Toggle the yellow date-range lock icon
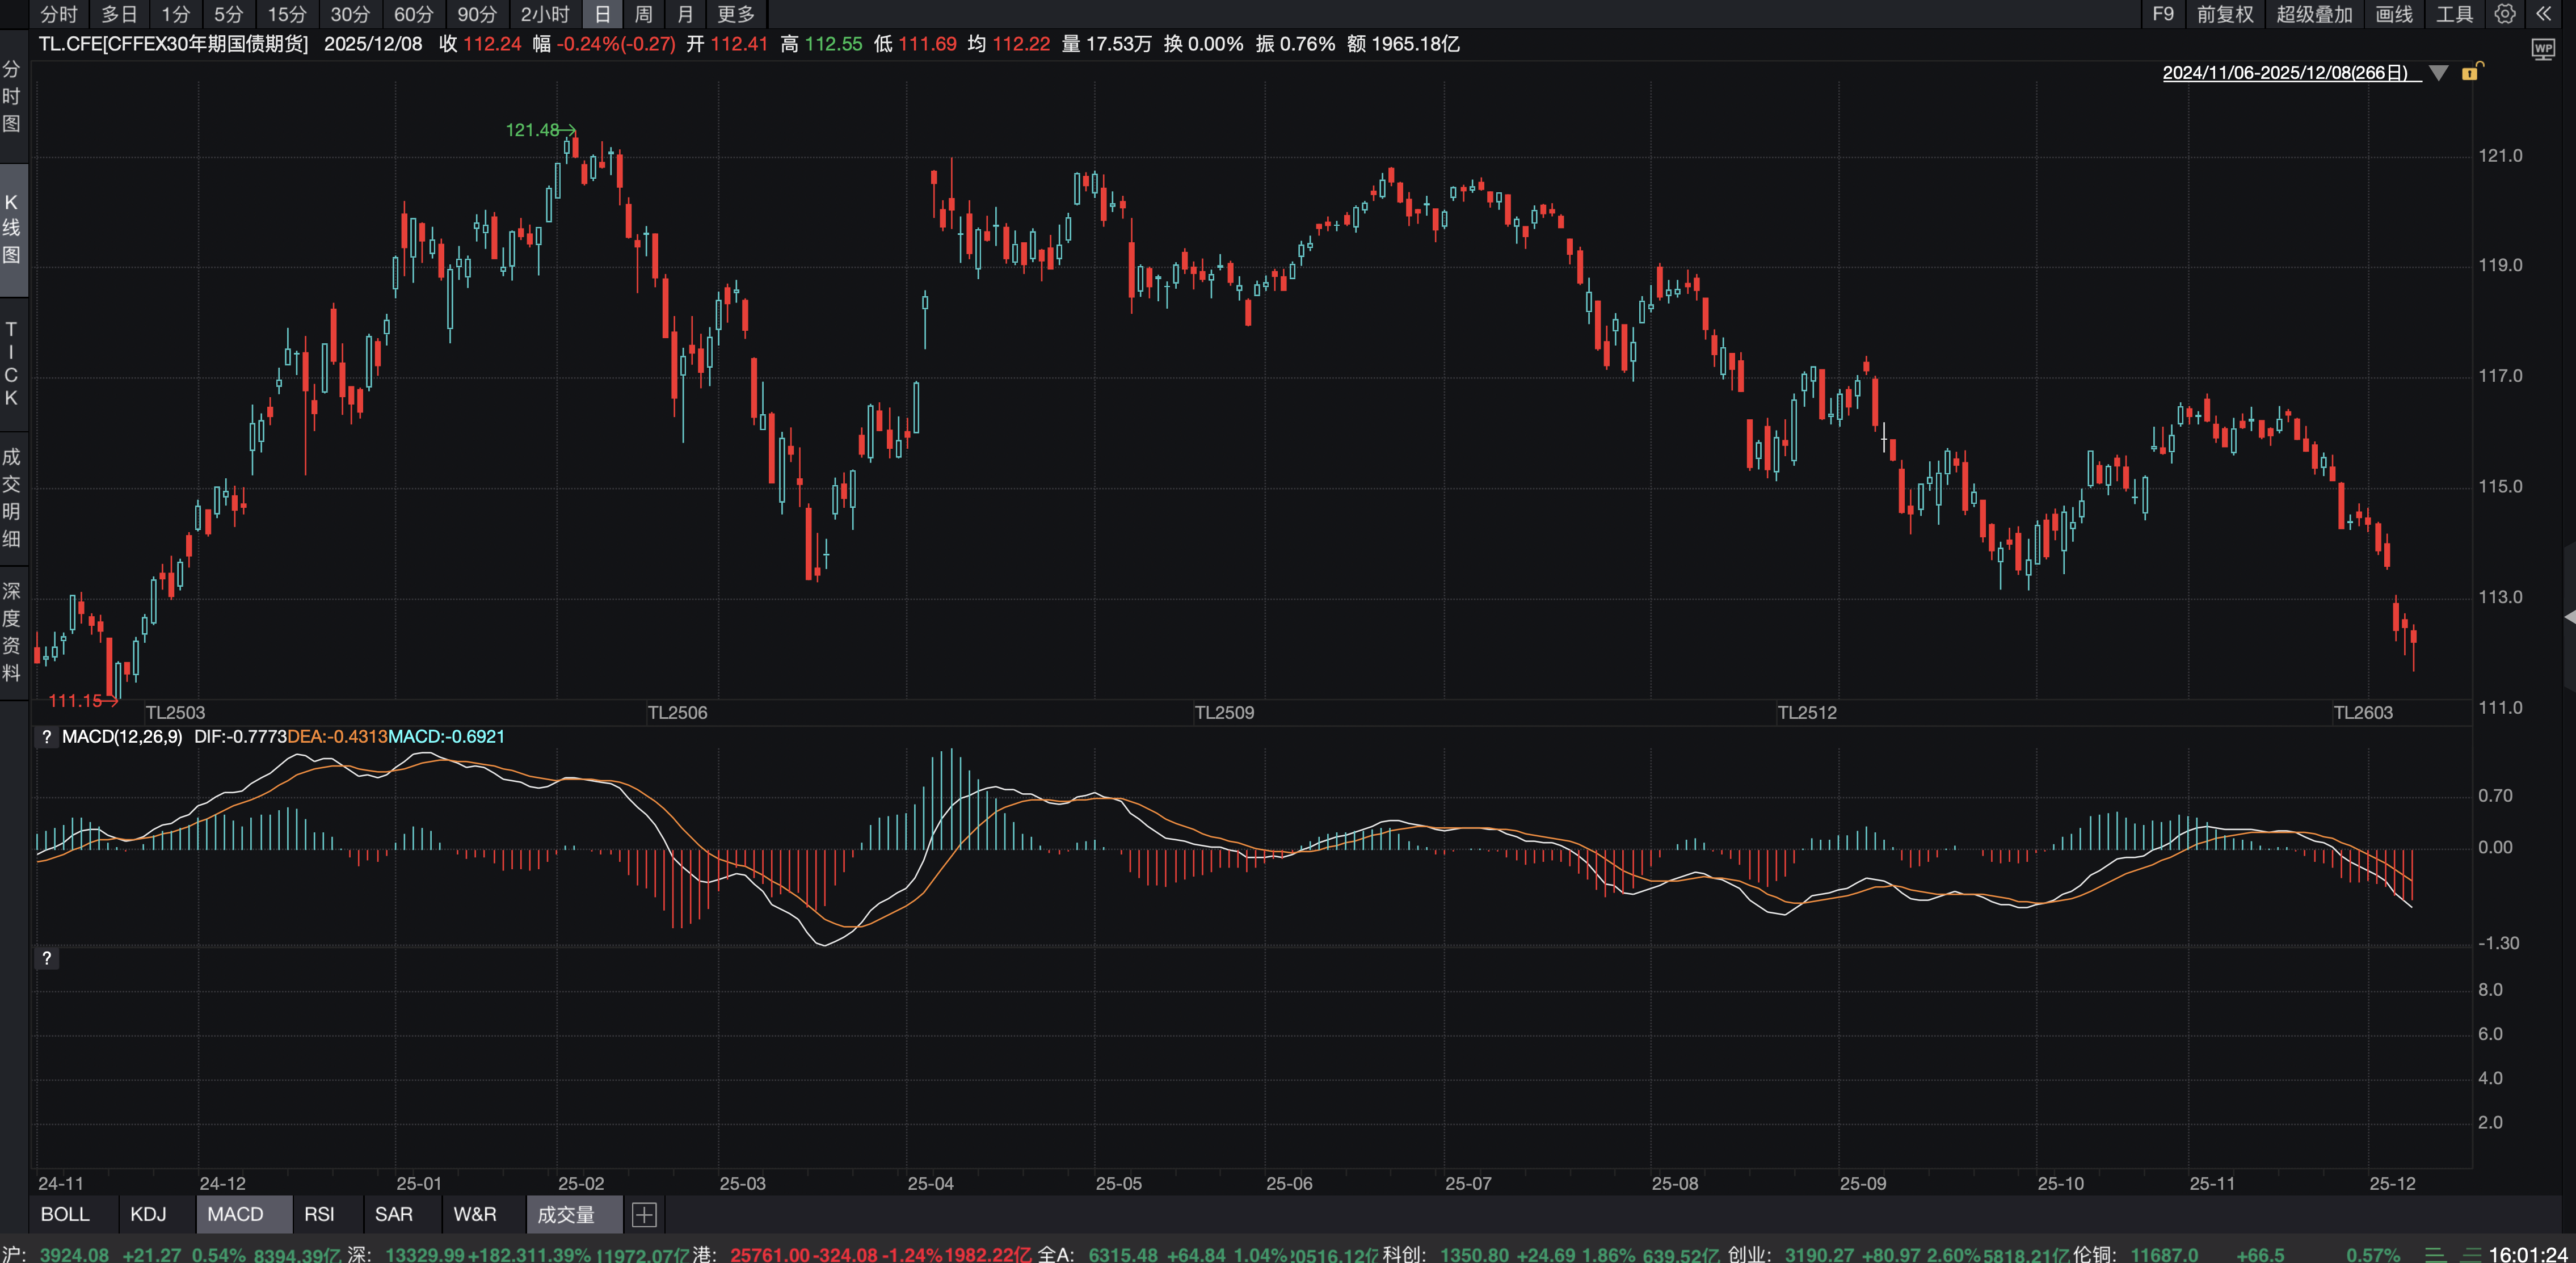The image size is (2576, 1263). (x=2470, y=72)
